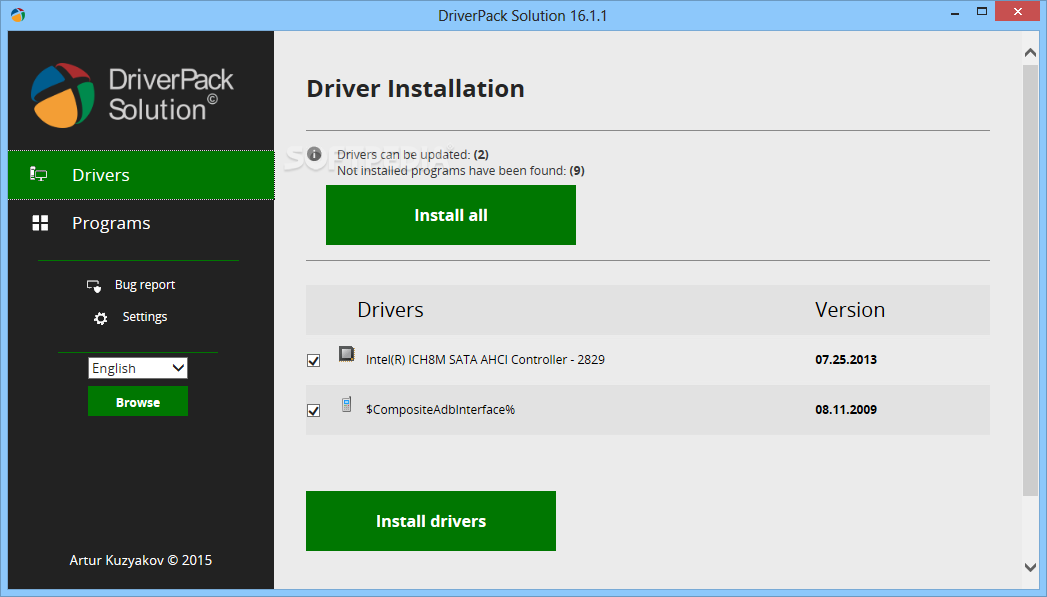Click the Driver Installation heading
The image size is (1047, 597).
(415, 89)
